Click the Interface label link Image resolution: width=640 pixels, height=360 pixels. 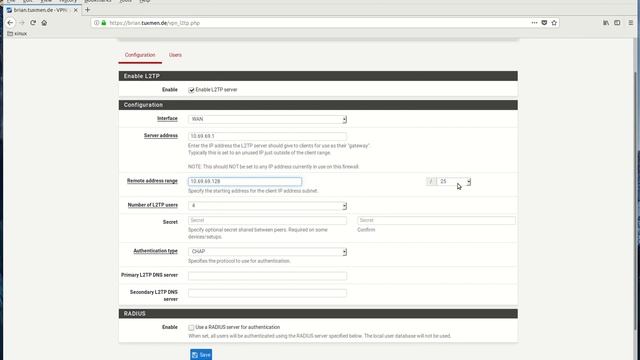click(x=167, y=118)
